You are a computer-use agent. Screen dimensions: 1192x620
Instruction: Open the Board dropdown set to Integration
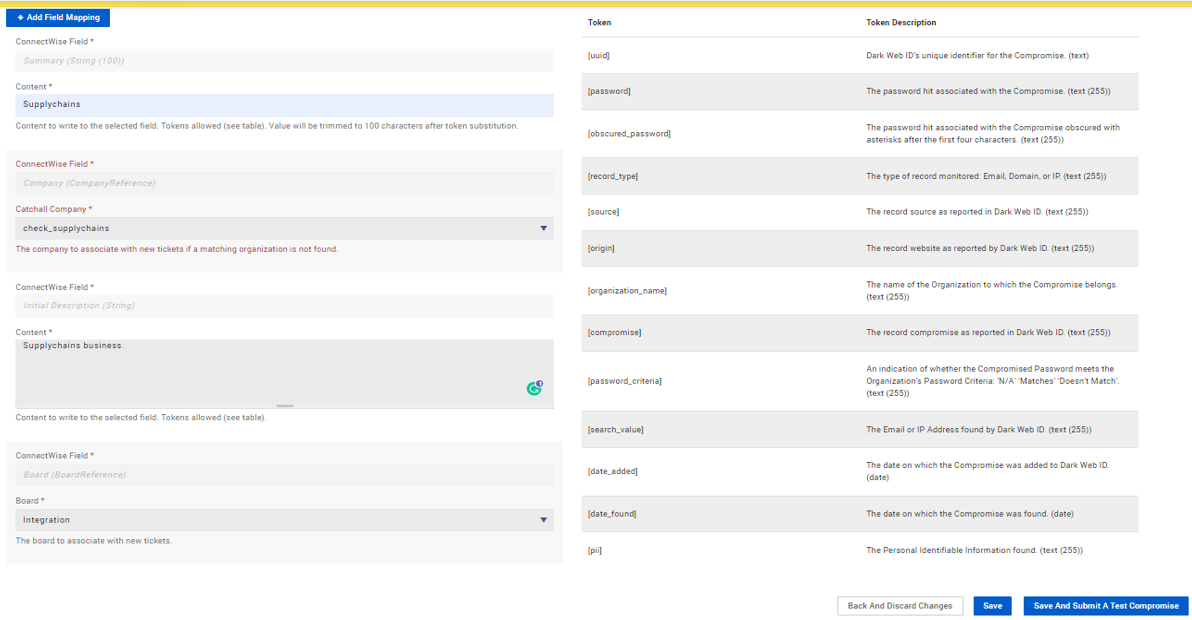[x=284, y=520]
